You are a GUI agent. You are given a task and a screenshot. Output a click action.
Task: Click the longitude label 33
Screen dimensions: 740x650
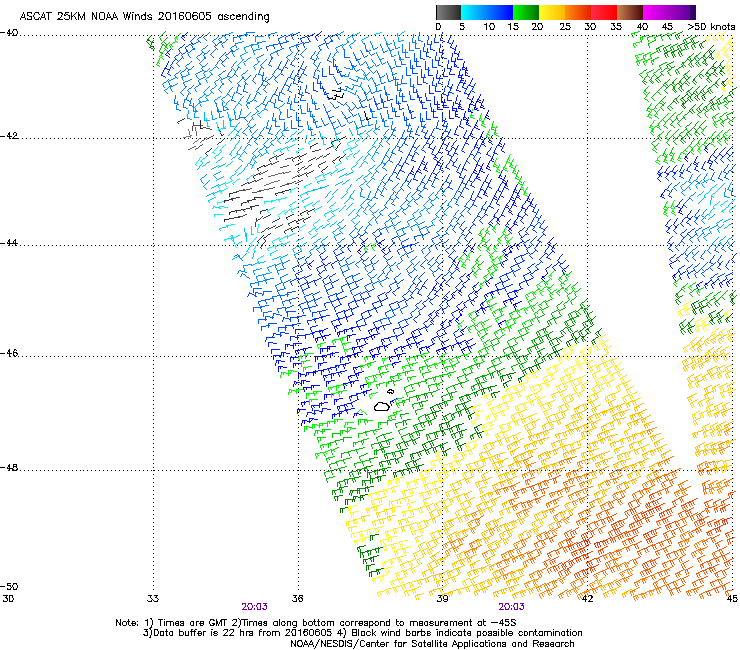[153, 599]
